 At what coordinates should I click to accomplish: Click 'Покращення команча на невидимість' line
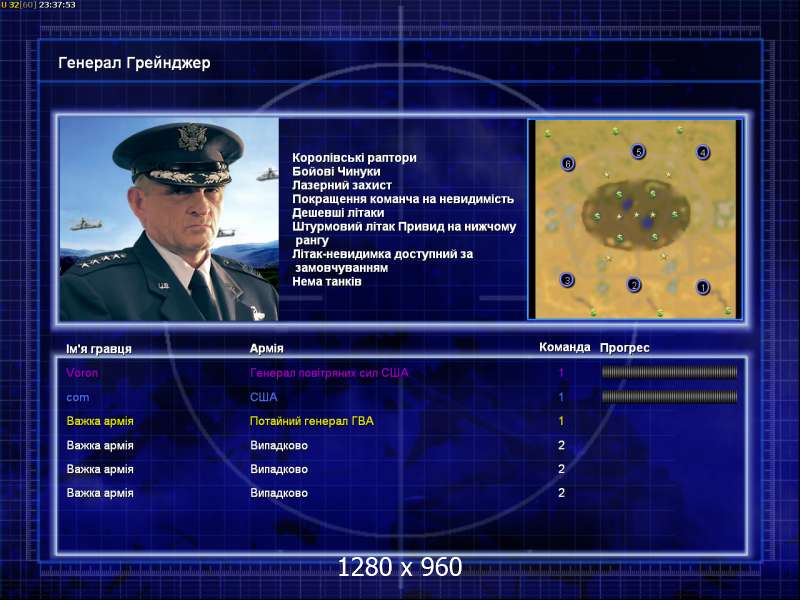tap(403, 199)
